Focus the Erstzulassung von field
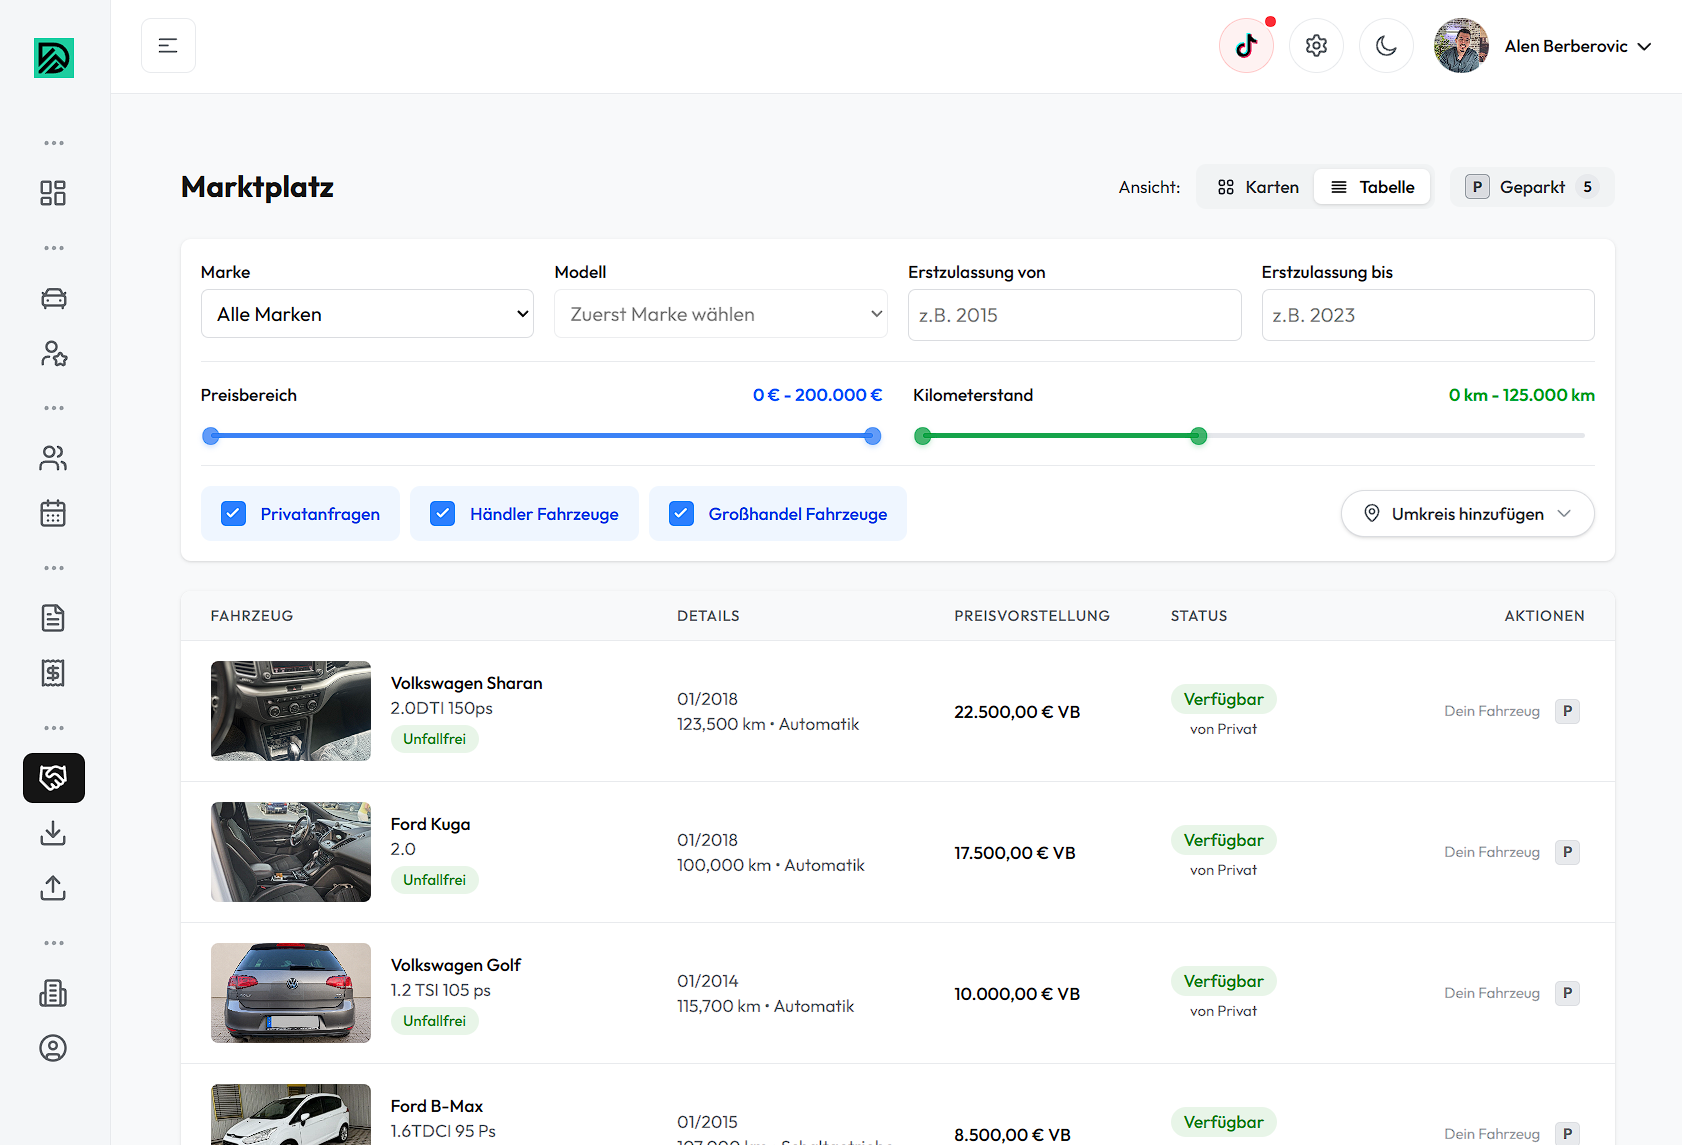The image size is (1682, 1145). 1074,315
